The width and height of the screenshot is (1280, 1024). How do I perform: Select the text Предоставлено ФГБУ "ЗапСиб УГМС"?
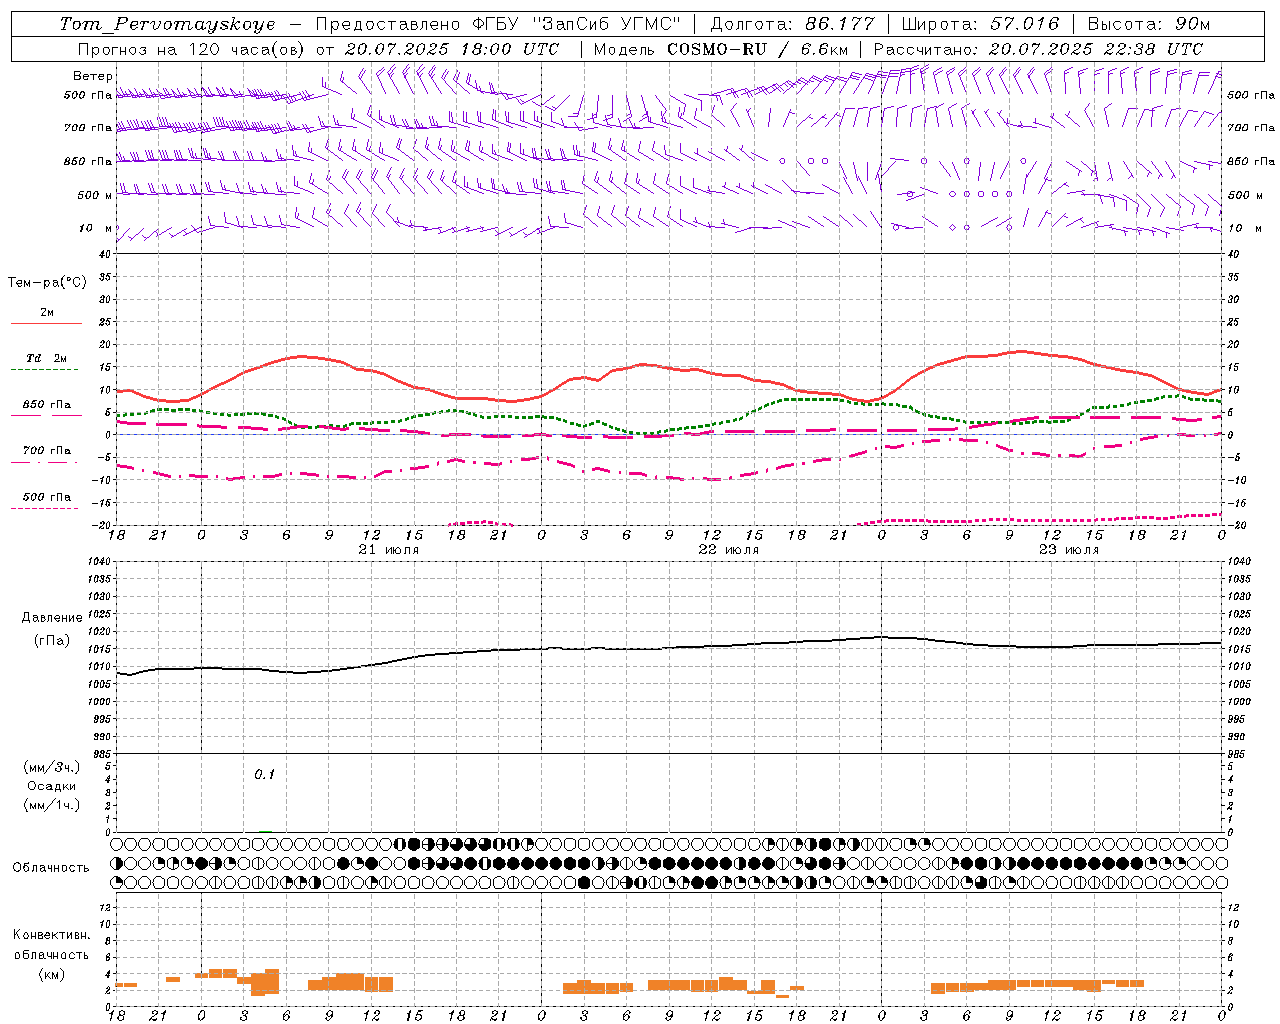498,24
